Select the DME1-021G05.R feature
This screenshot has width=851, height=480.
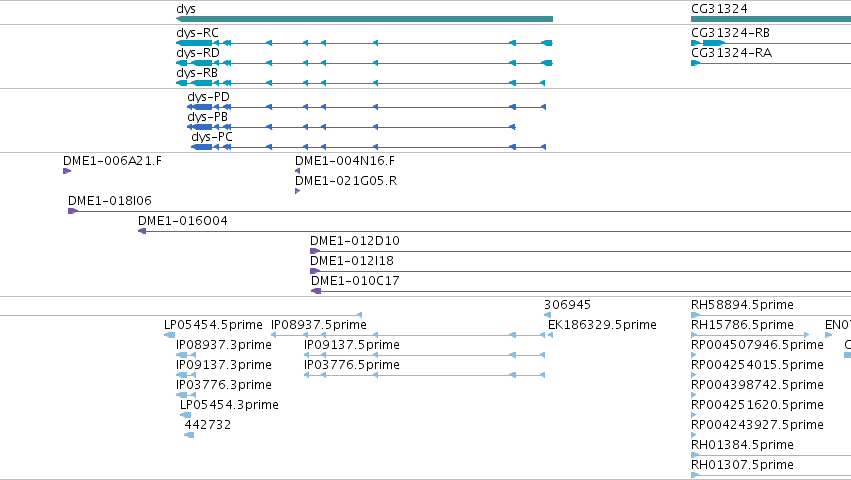pos(346,181)
